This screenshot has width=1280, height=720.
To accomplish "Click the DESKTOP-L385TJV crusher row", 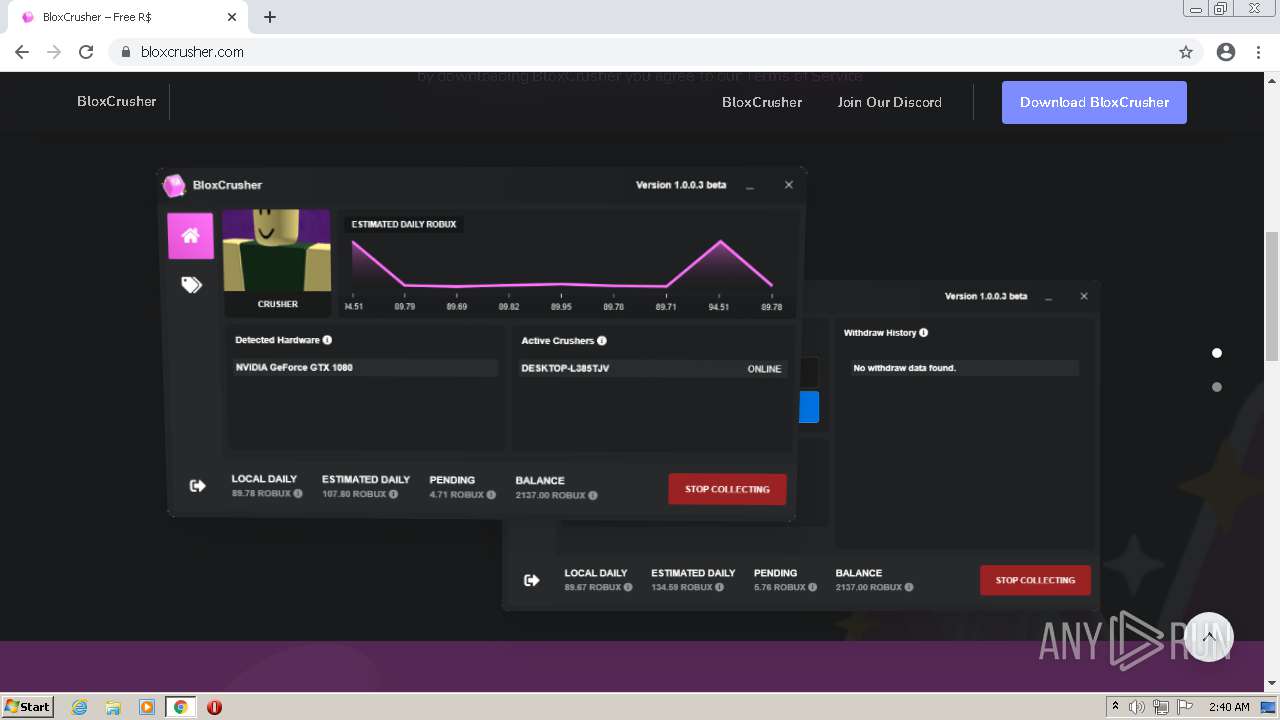I will 651,369.
